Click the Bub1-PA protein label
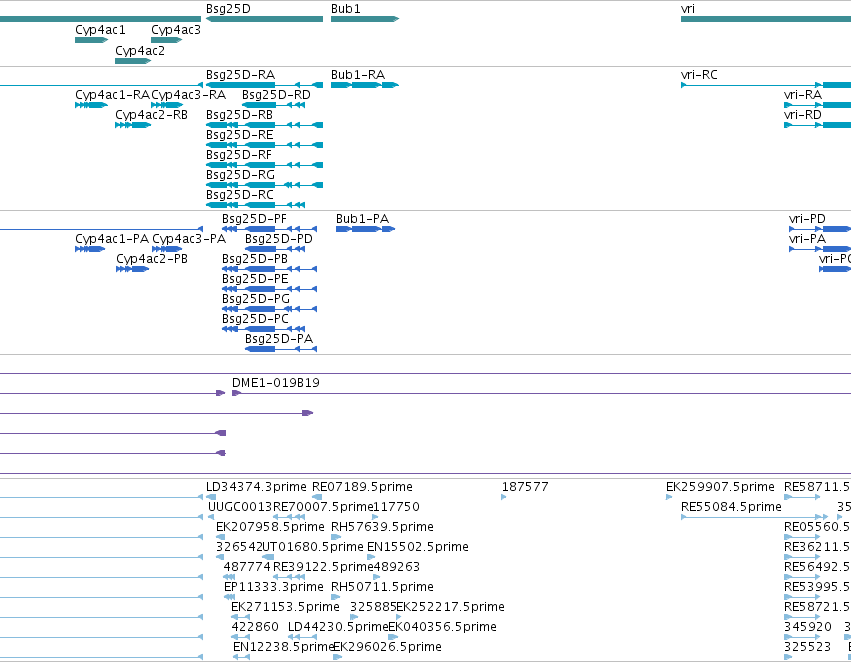This screenshot has height=662, width=851. pyautogui.click(x=362, y=219)
